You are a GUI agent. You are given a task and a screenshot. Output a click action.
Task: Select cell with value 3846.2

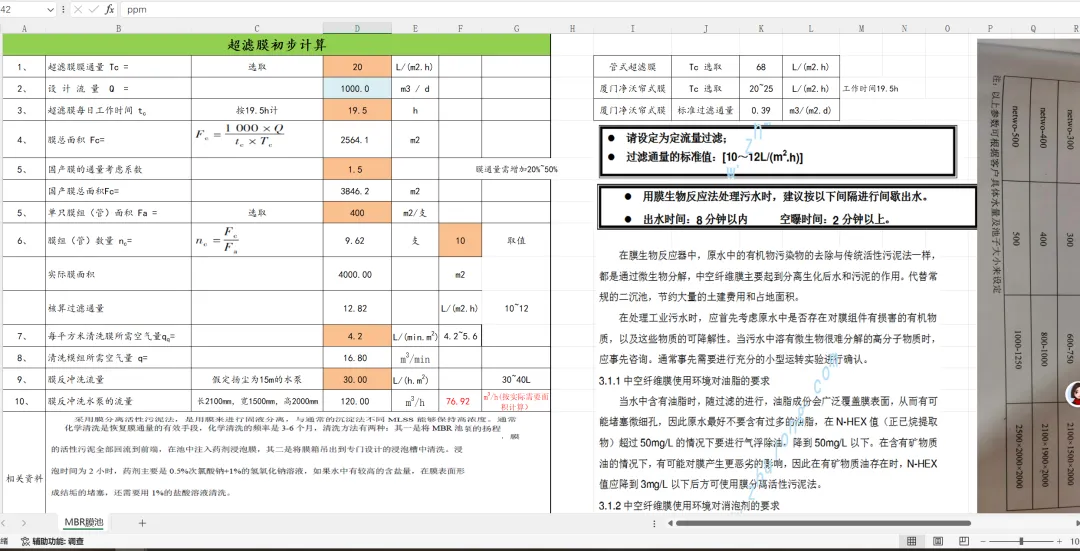[357, 191]
